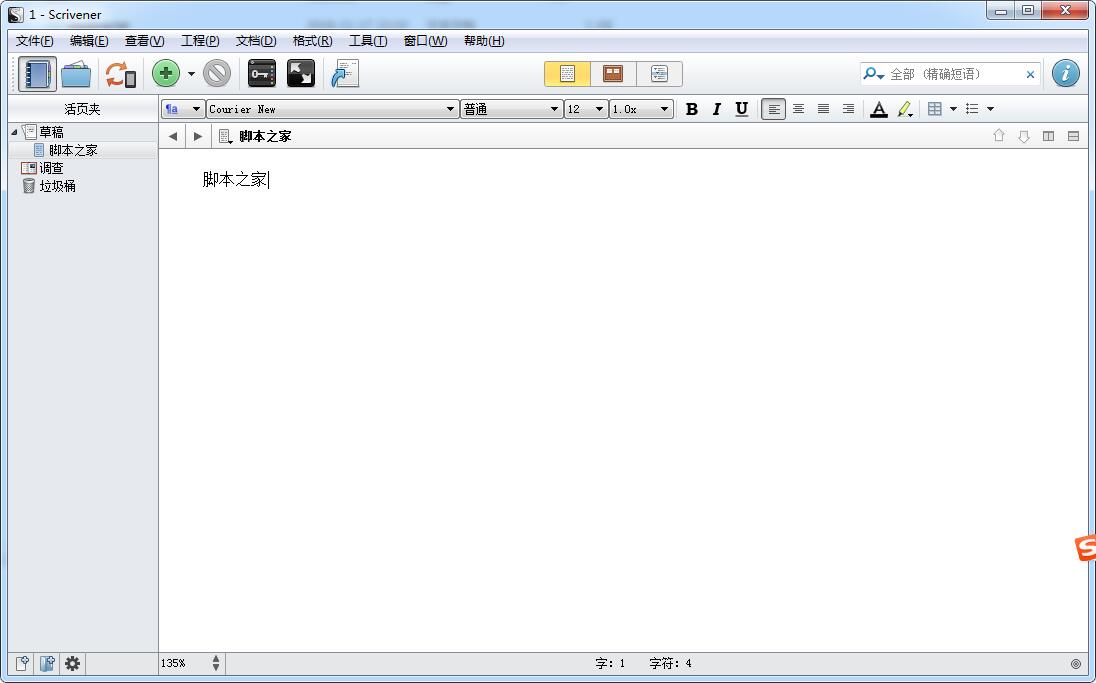Viewport: 1096px width, 683px height.
Task: Click the keywords toolbar icon
Action: [261, 73]
